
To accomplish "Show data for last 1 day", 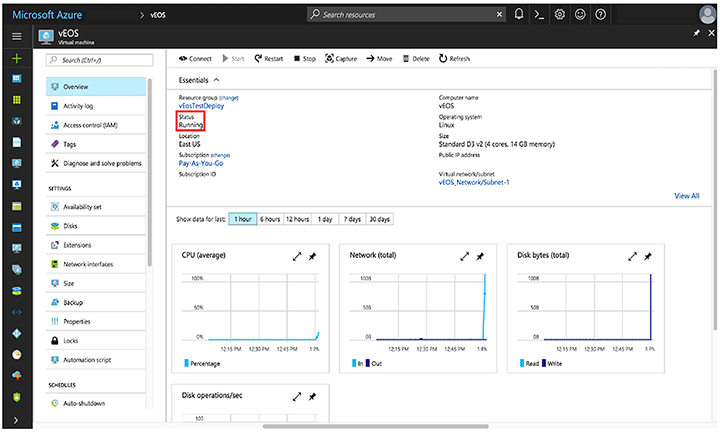I will [x=325, y=219].
